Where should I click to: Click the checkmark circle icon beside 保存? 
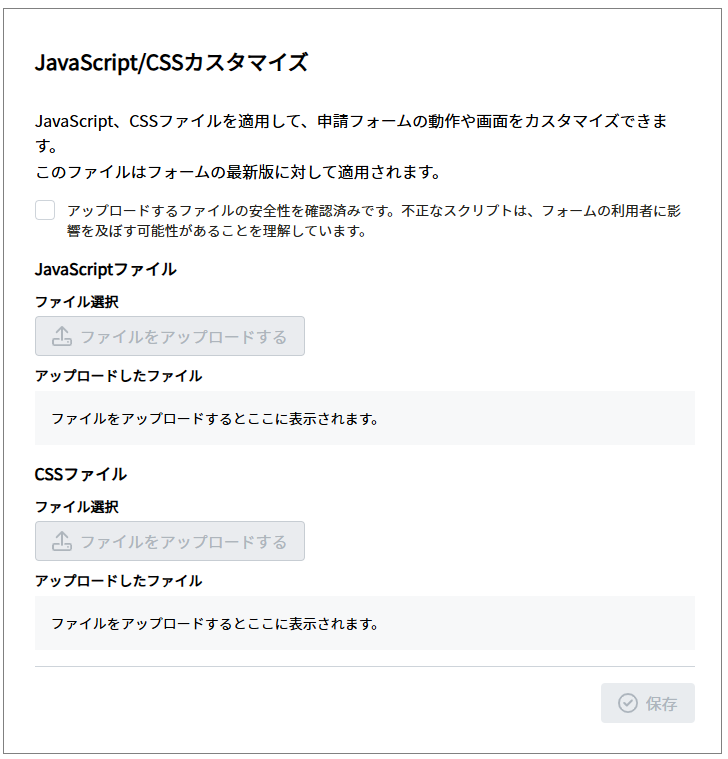tap(628, 703)
